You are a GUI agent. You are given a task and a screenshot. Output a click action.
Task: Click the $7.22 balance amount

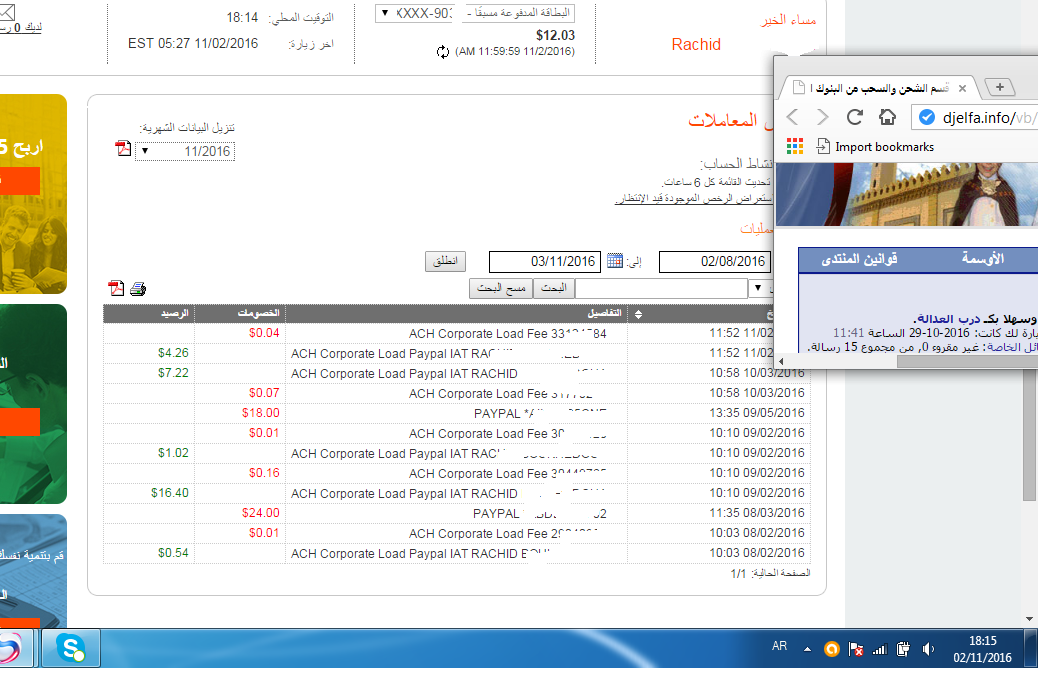tap(173, 373)
